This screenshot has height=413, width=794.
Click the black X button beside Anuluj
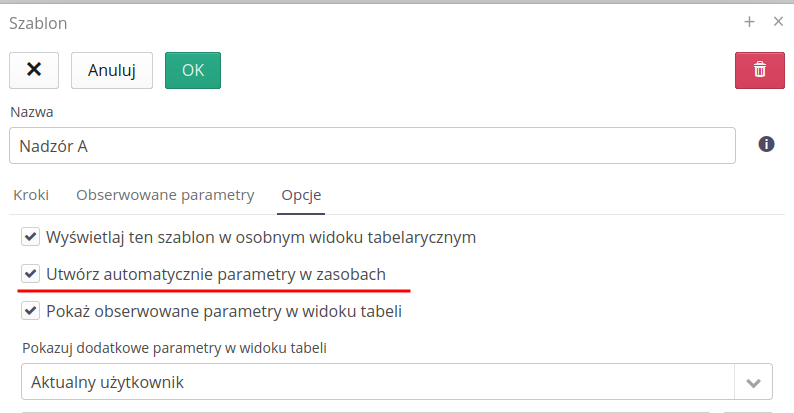(x=34, y=70)
